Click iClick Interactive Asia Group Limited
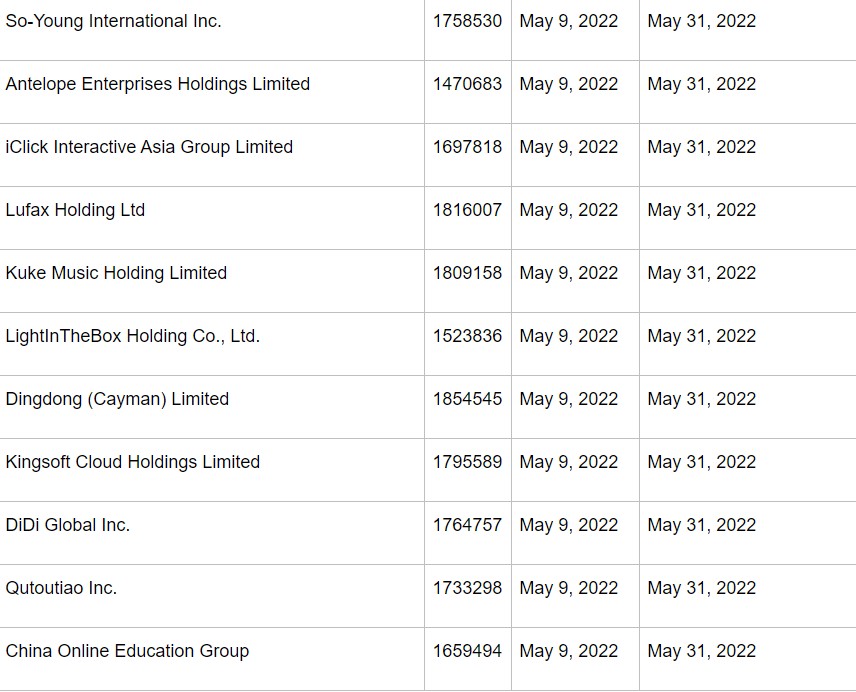 149,147
